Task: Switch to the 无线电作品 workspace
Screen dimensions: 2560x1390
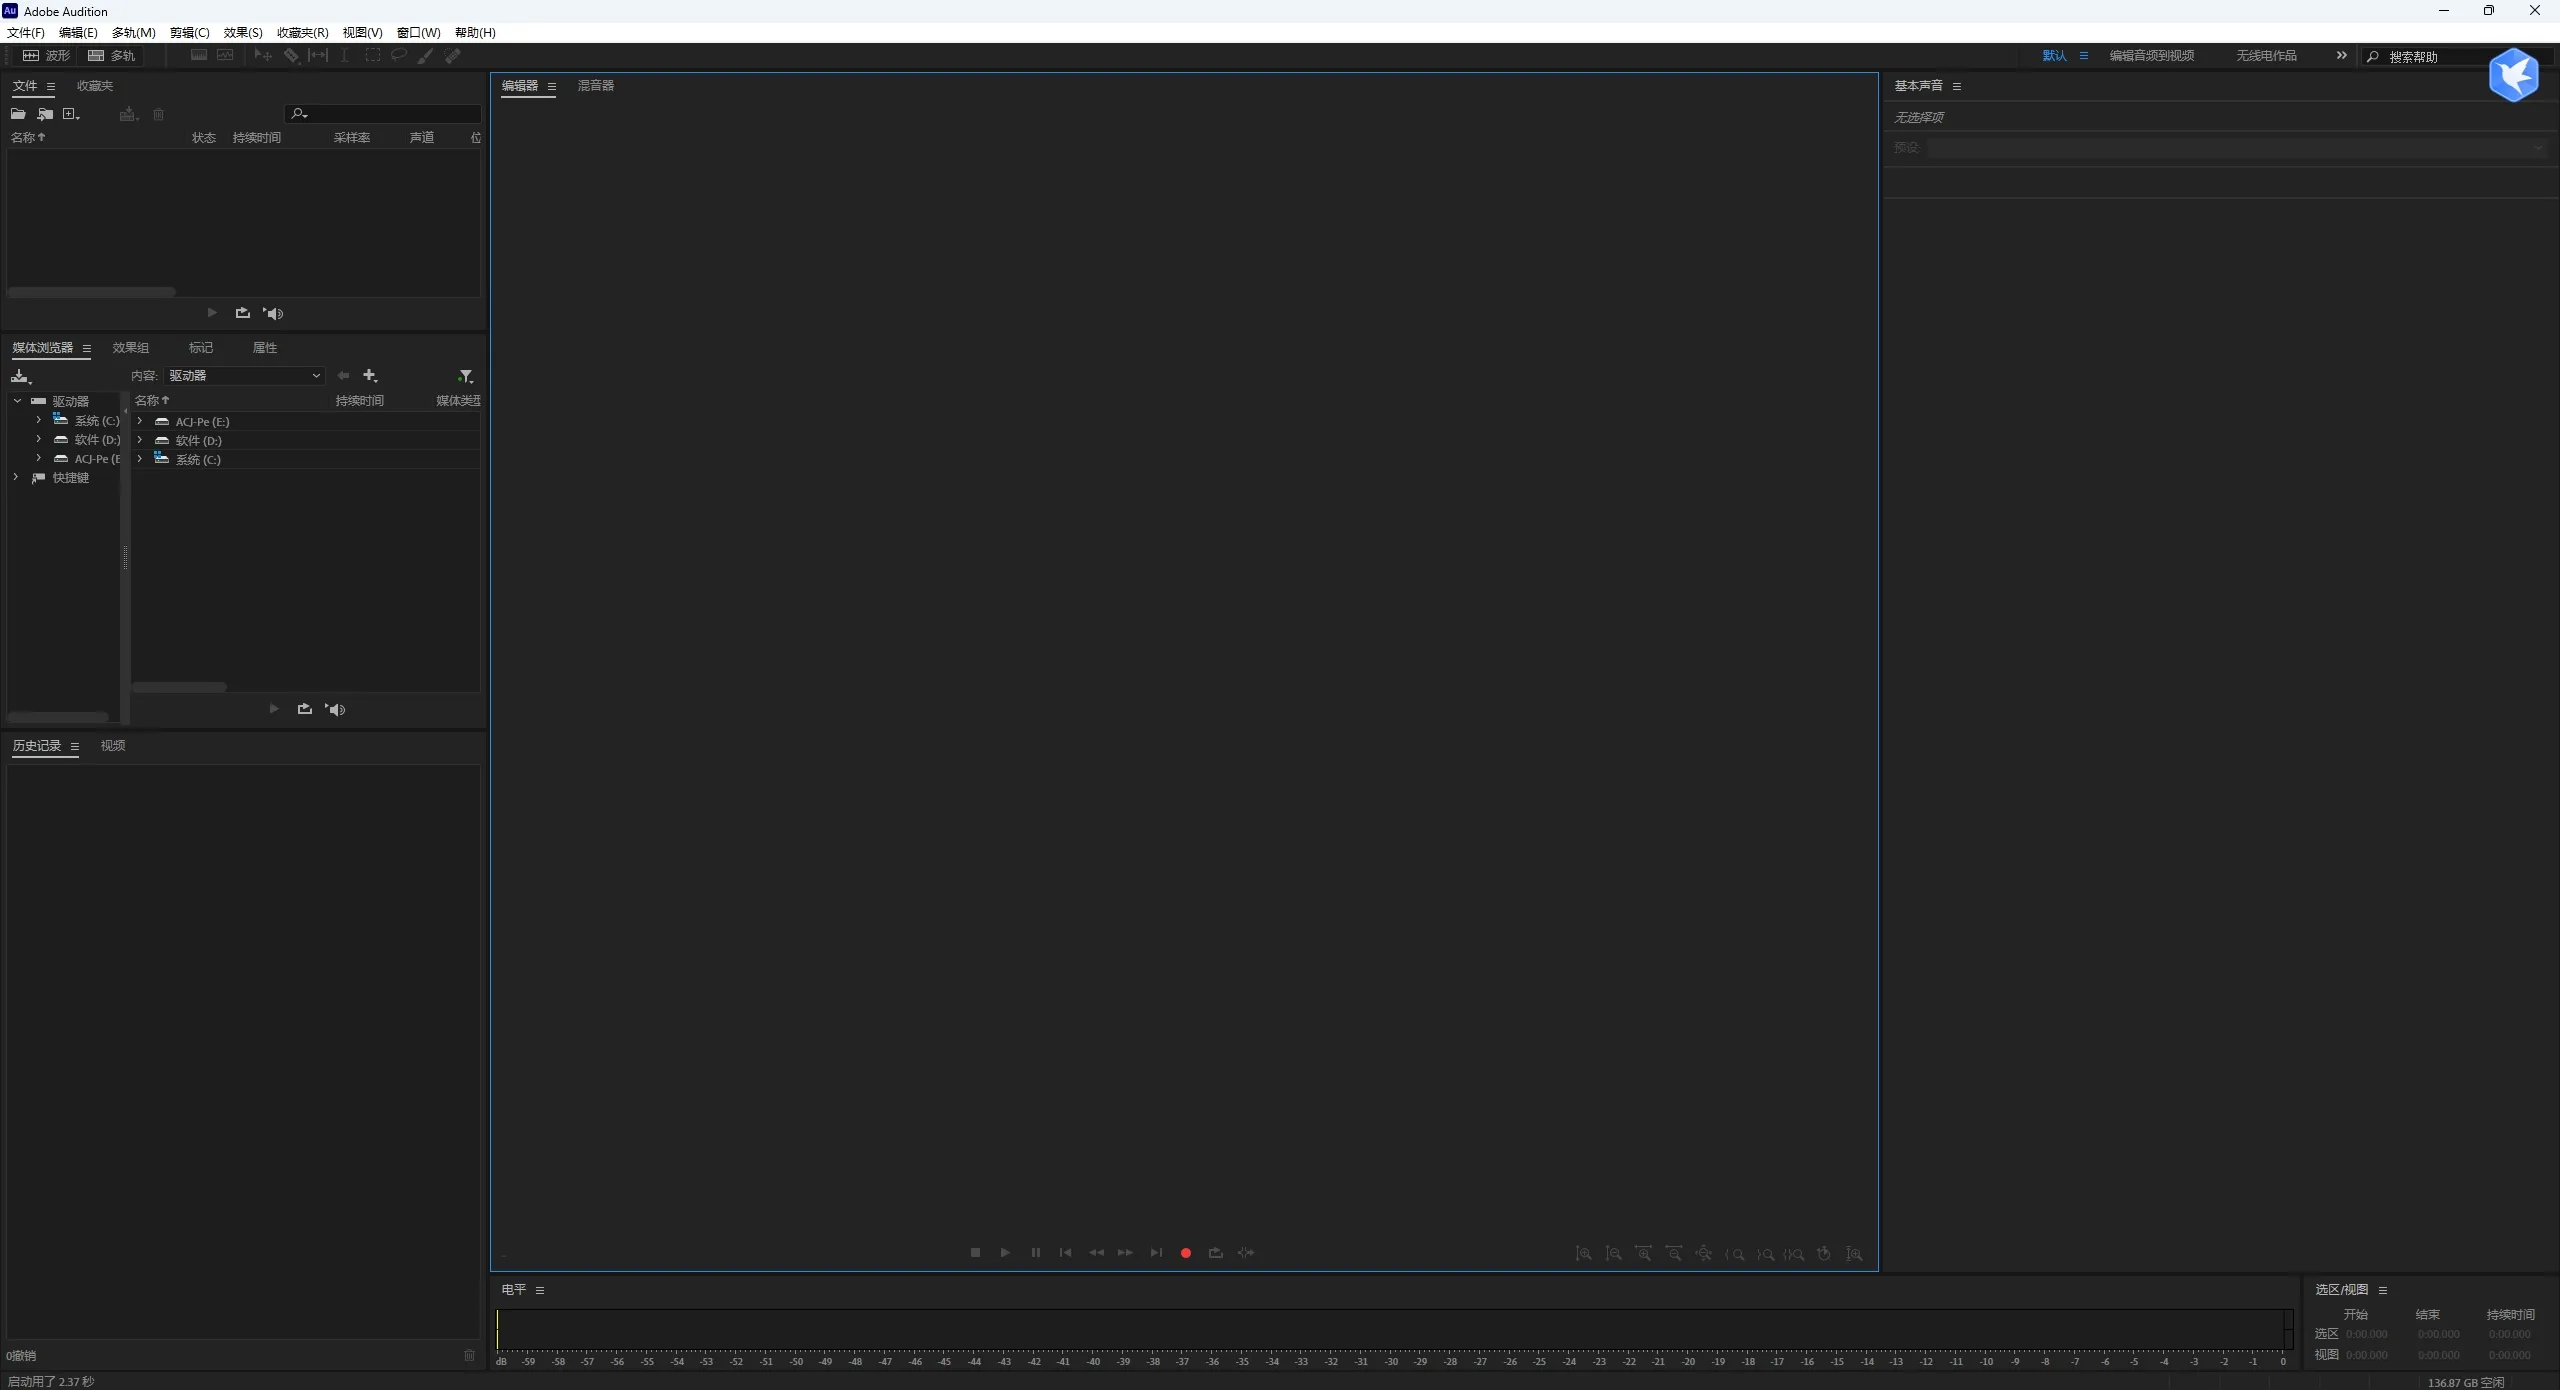Action: pyautogui.click(x=2266, y=56)
